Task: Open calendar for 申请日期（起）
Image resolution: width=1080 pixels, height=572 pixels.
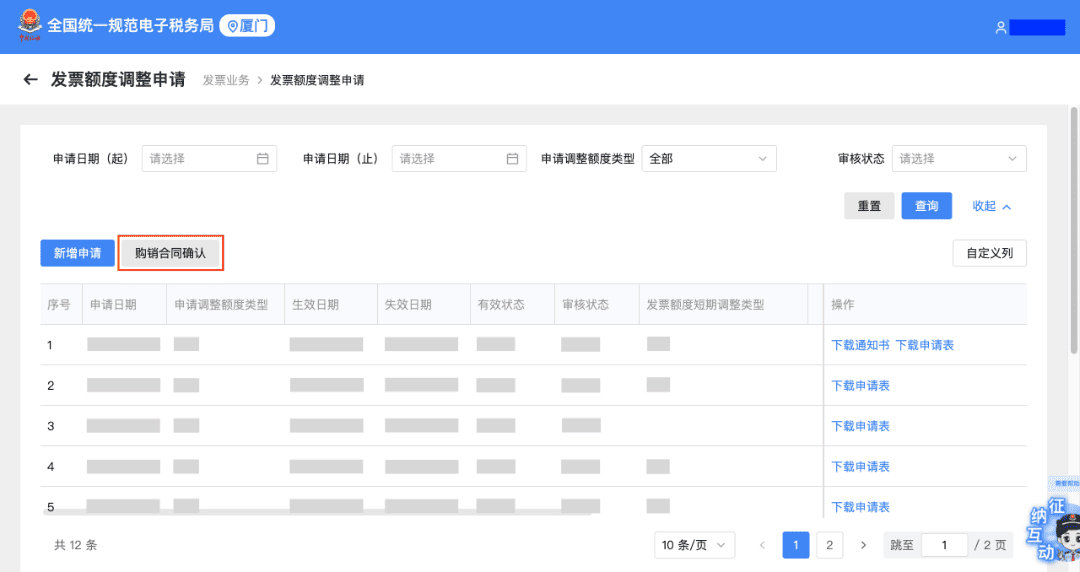Action: (263, 158)
